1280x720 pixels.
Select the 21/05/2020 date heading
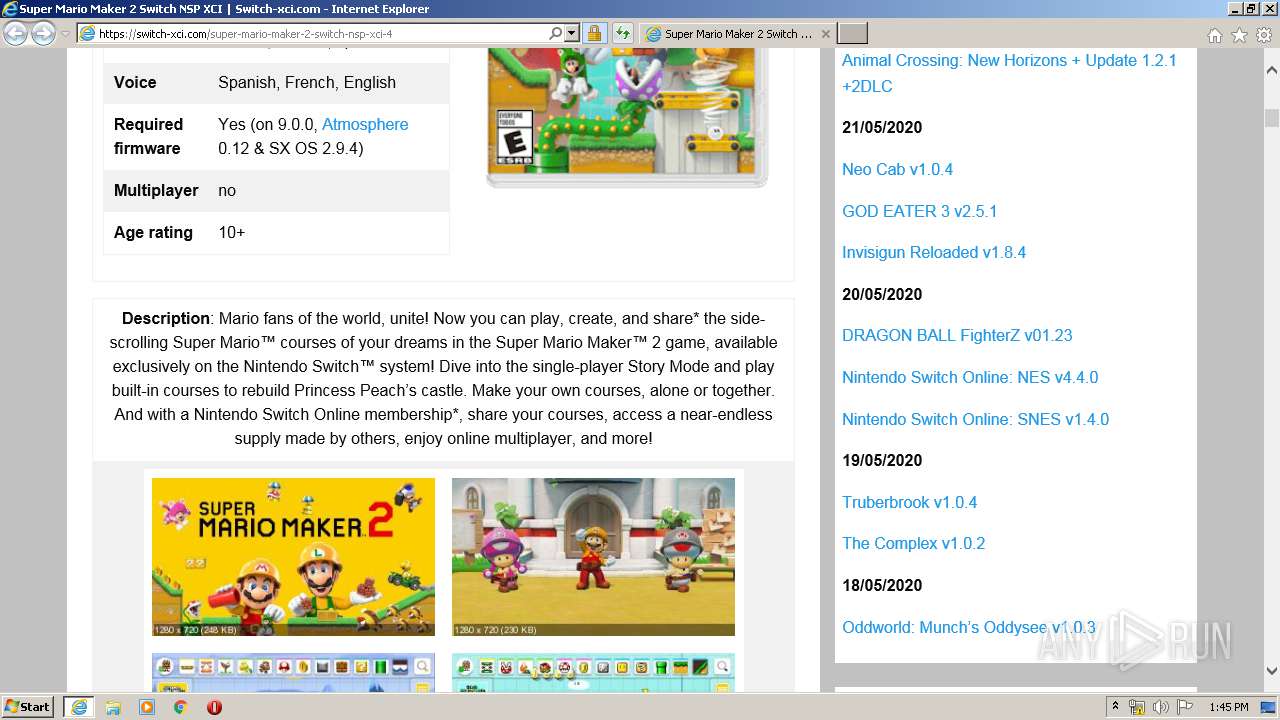[x=882, y=127]
